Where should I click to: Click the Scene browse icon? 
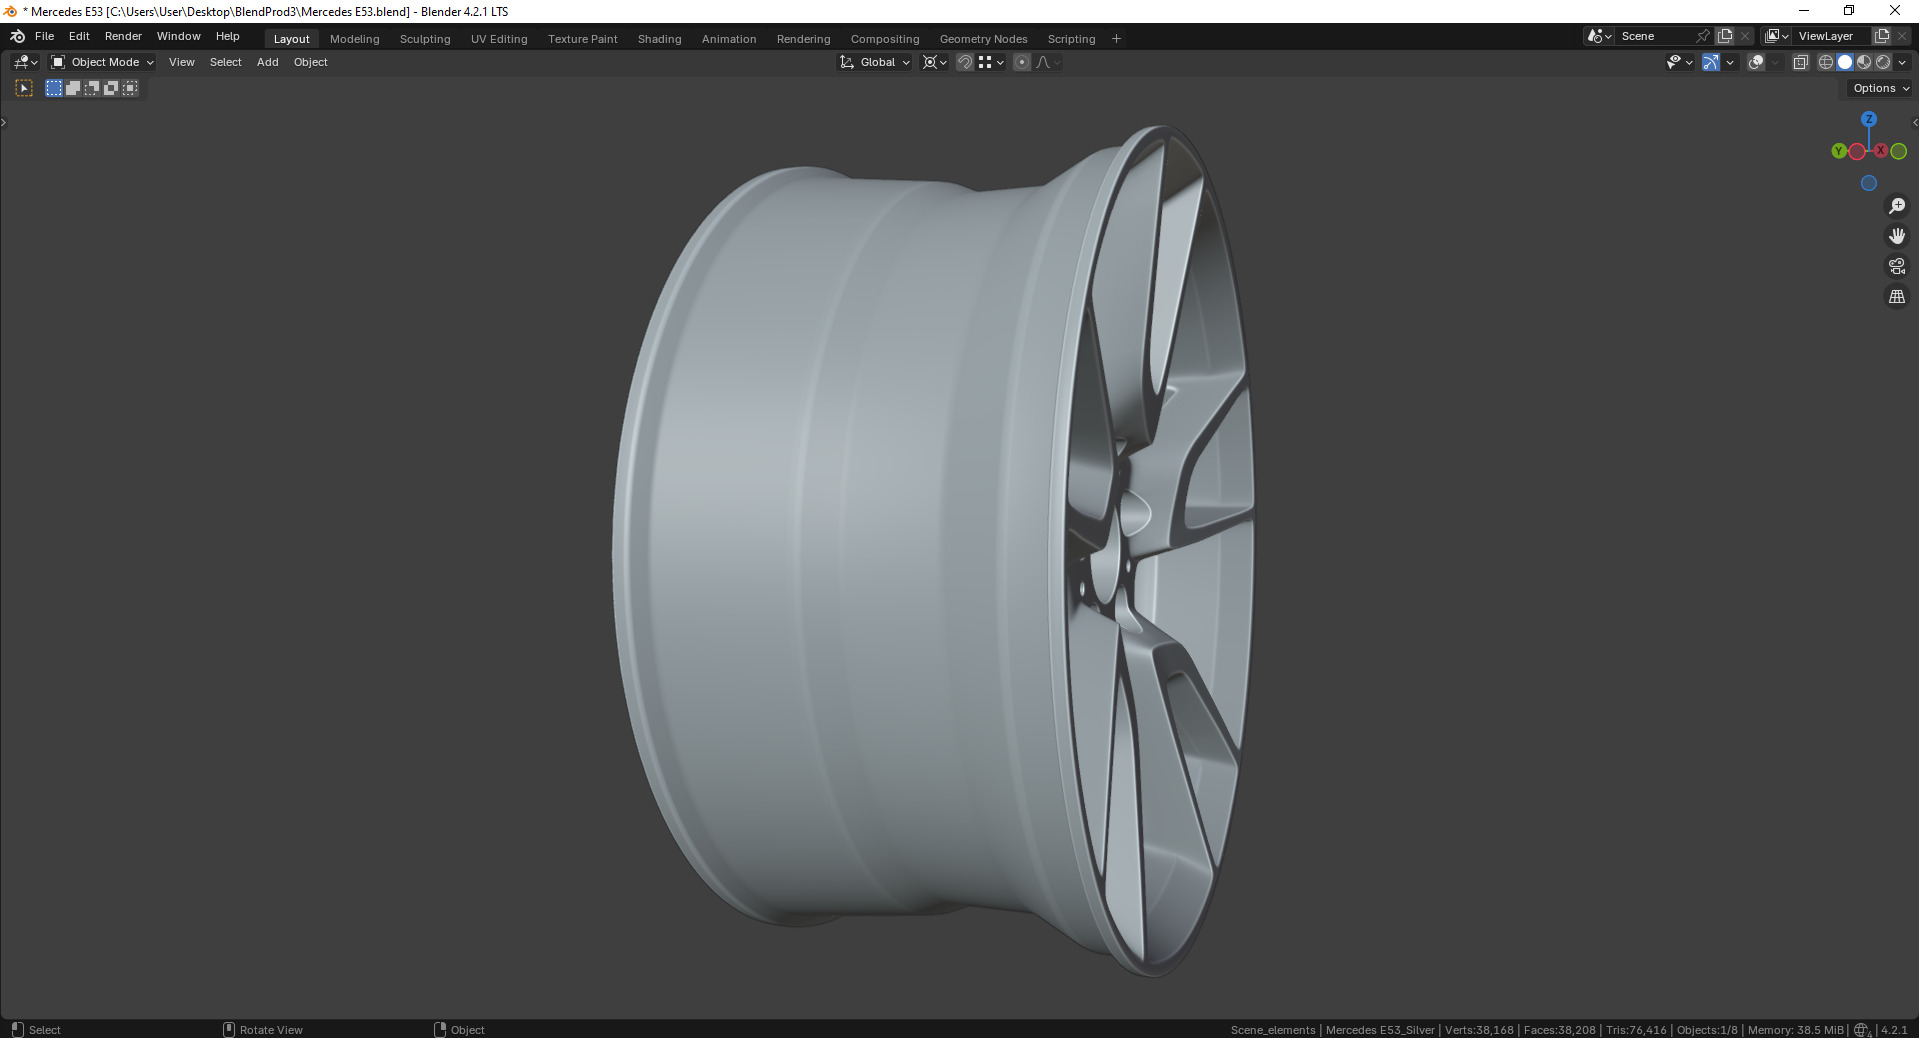pos(1600,36)
